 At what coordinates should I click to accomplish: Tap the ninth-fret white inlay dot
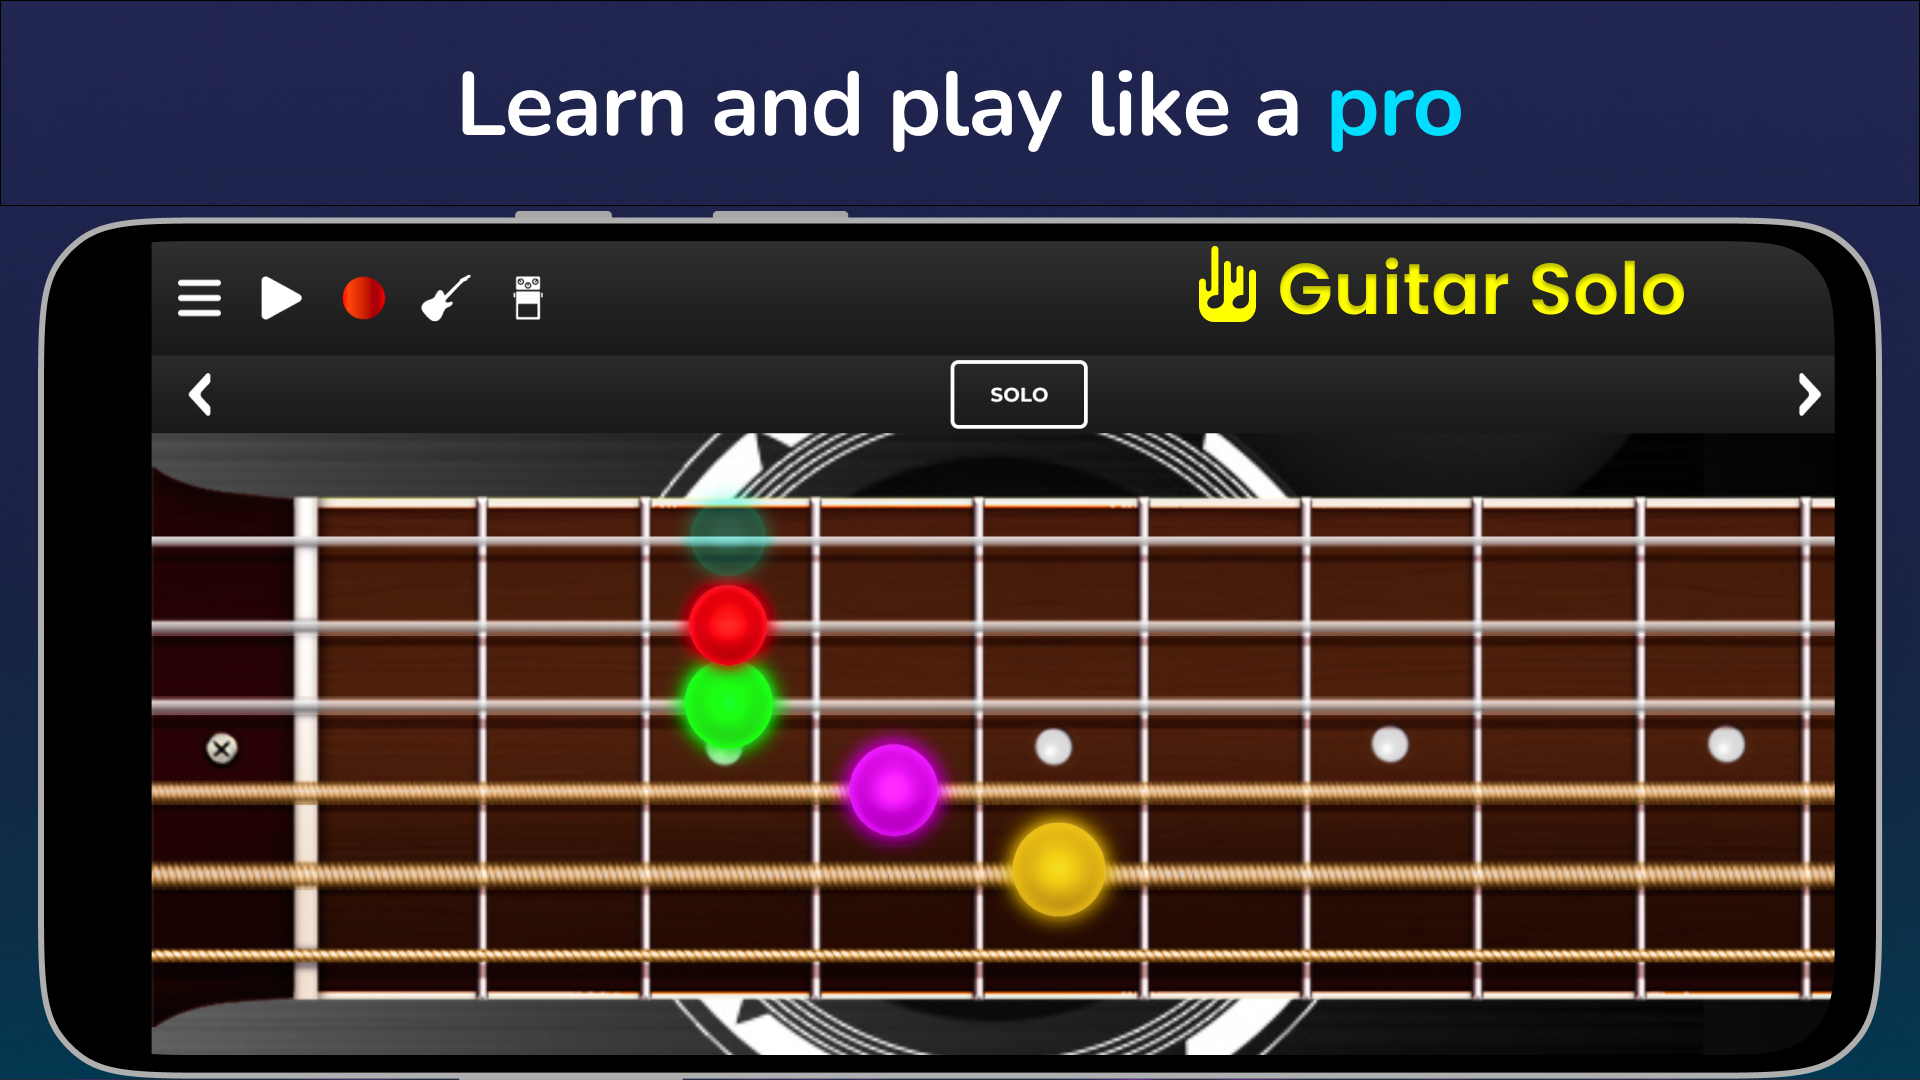(1726, 745)
